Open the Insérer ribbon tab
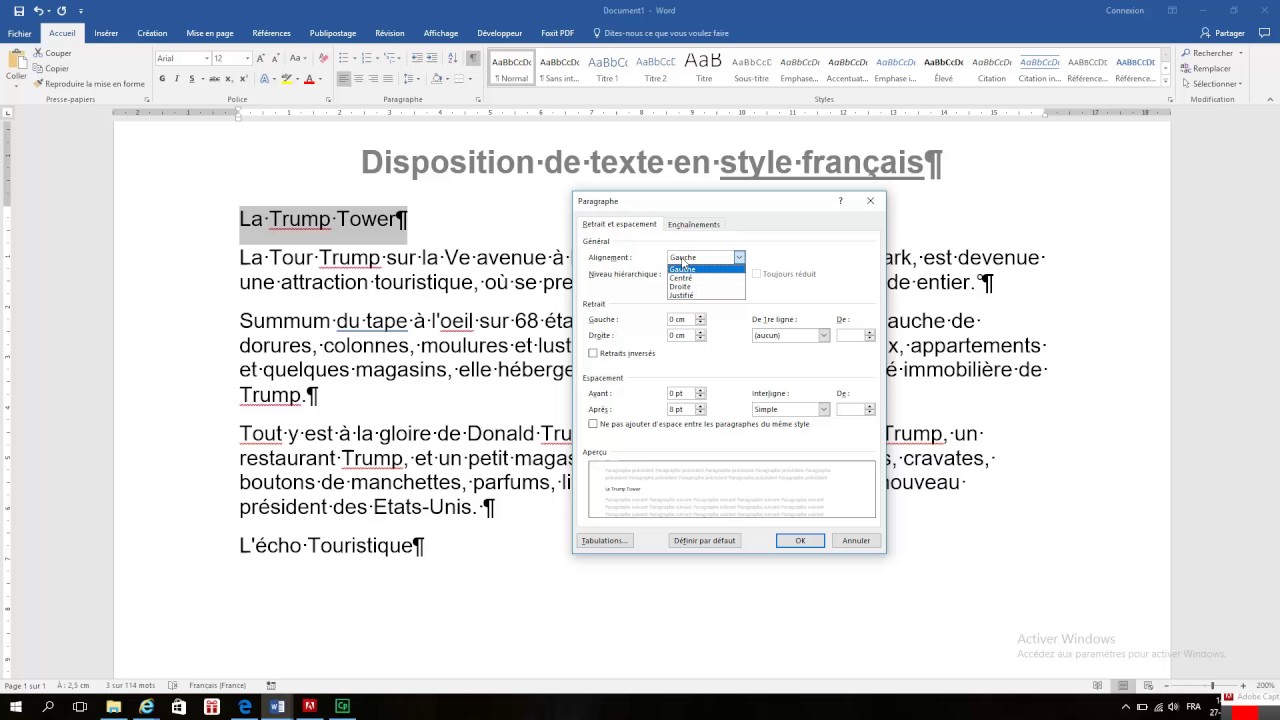The height and width of the screenshot is (720, 1280). [x=106, y=33]
